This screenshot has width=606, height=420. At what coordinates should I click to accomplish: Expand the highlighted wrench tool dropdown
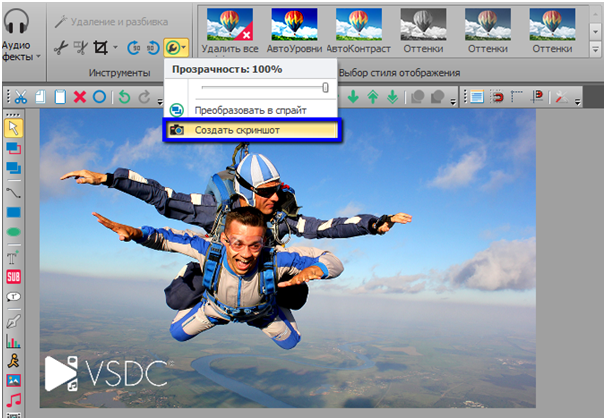(x=186, y=47)
